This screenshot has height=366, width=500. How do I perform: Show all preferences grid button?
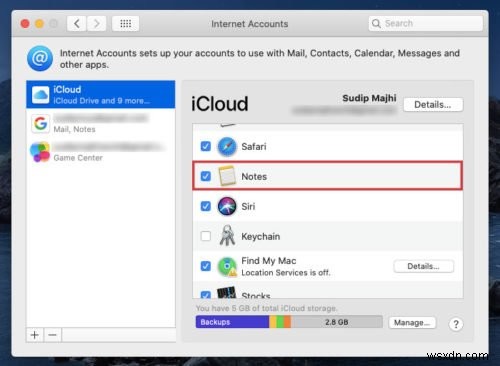tap(126, 24)
